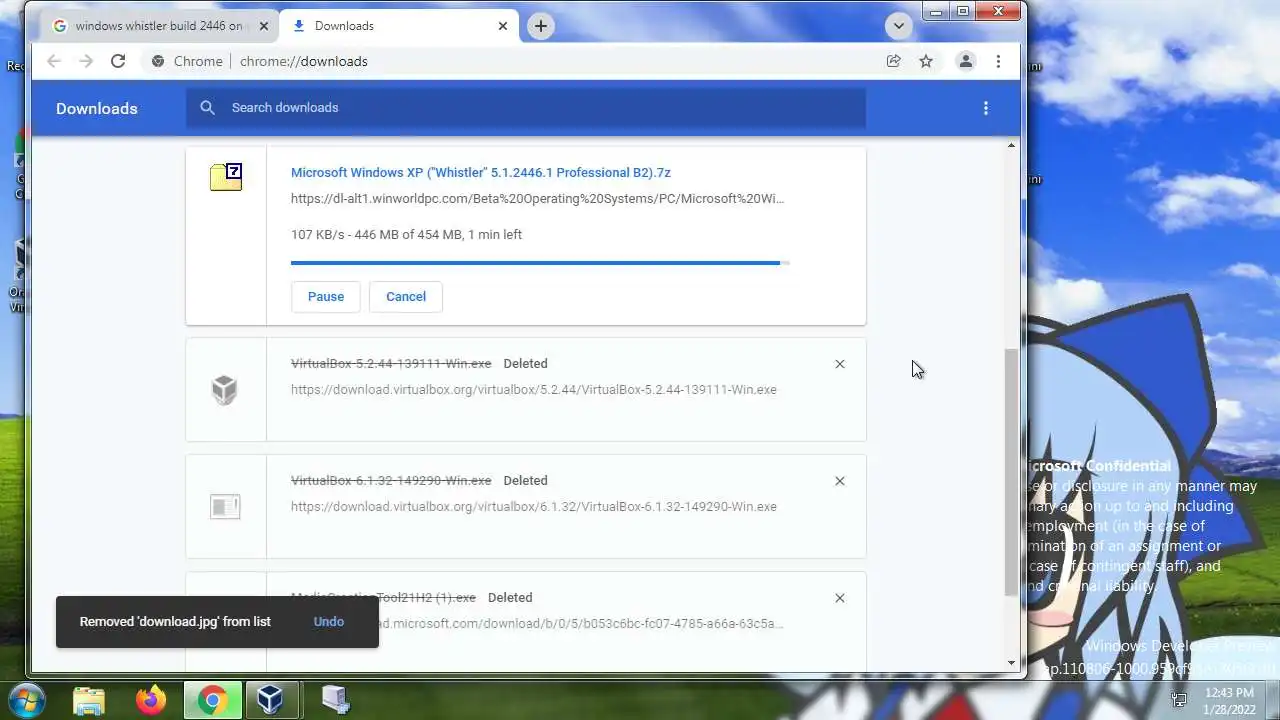Pause the Whistler download

coord(326,296)
